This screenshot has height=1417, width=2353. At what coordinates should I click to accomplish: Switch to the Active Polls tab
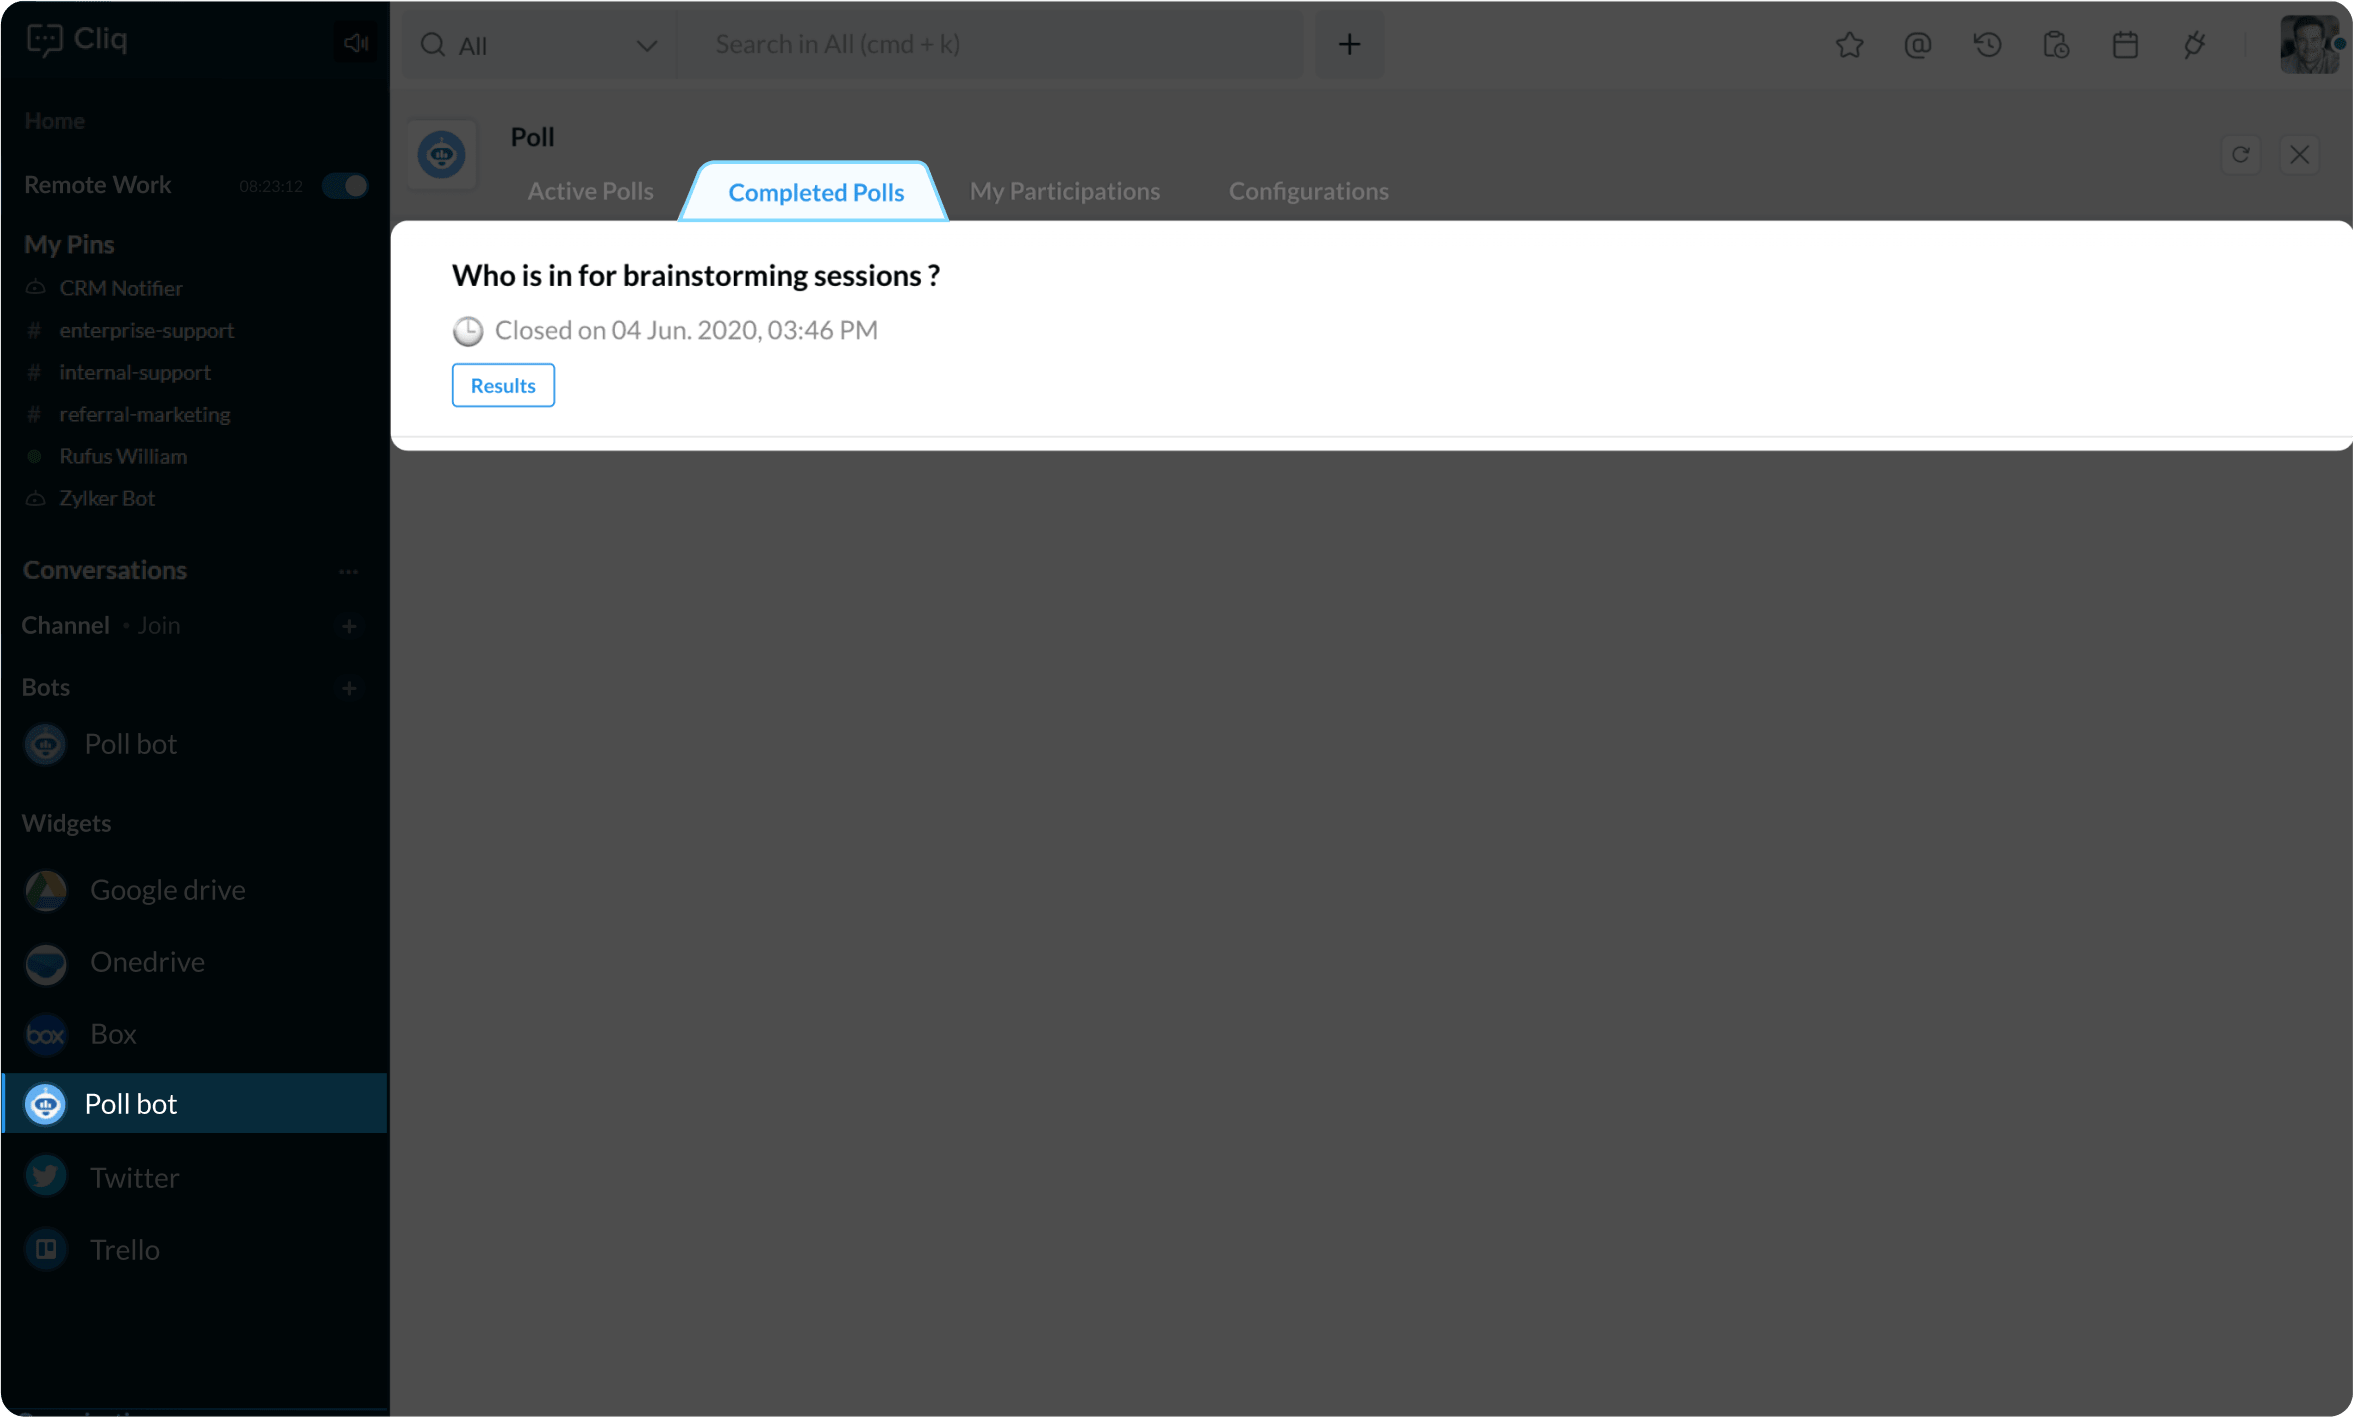(x=590, y=191)
